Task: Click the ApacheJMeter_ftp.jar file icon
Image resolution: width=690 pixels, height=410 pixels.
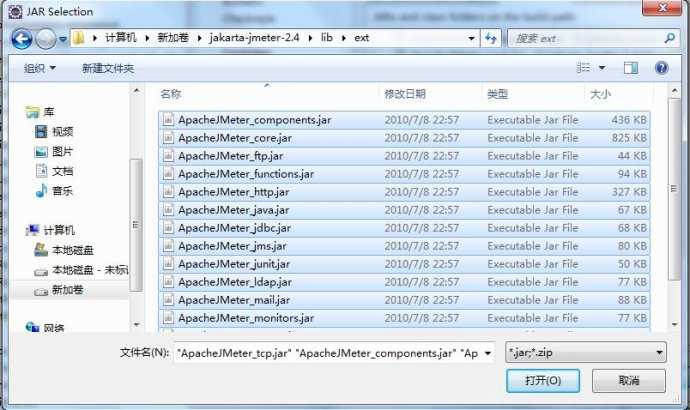Action: coord(168,155)
